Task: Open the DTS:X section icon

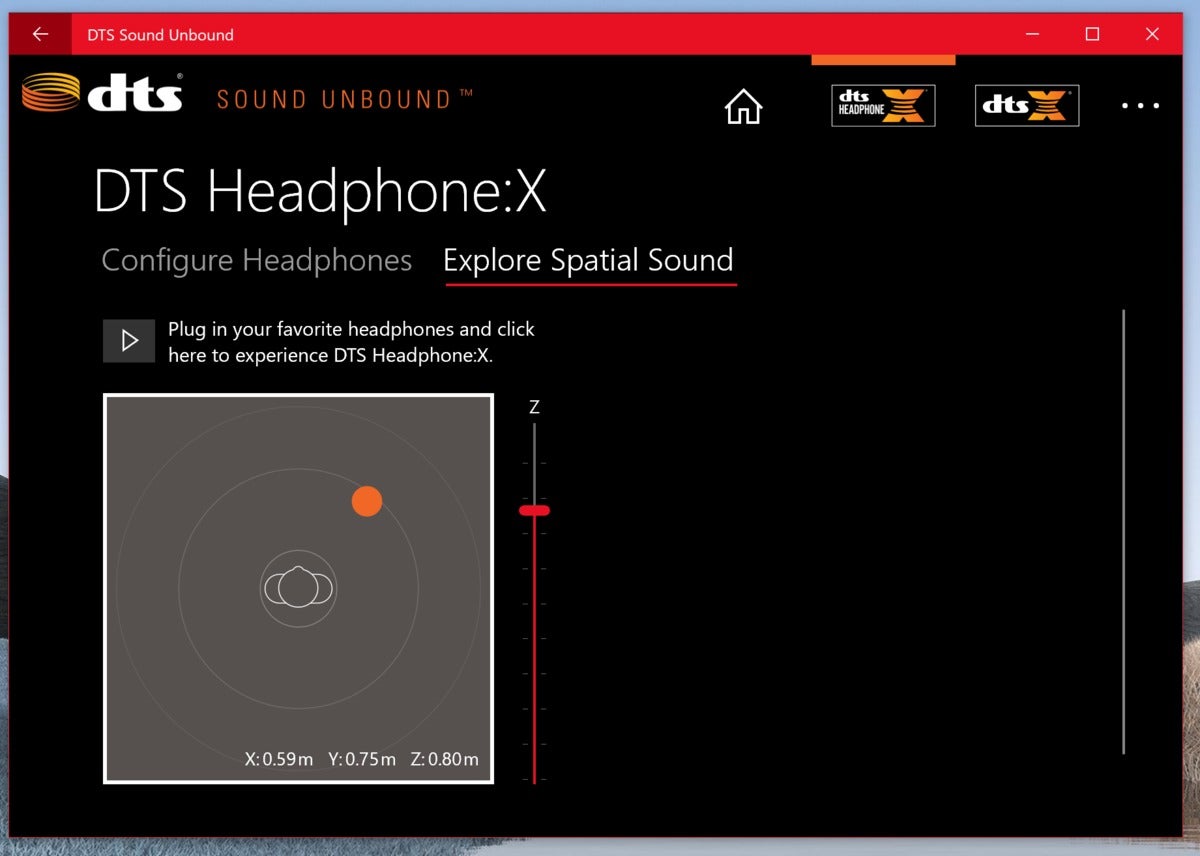Action: click(x=1027, y=105)
